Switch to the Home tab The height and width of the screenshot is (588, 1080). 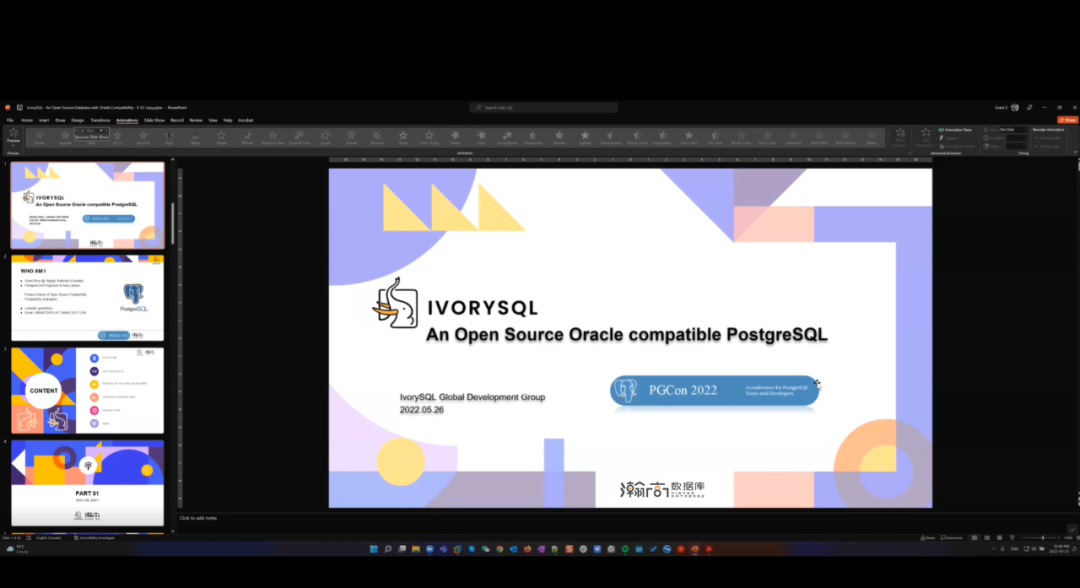[27, 120]
